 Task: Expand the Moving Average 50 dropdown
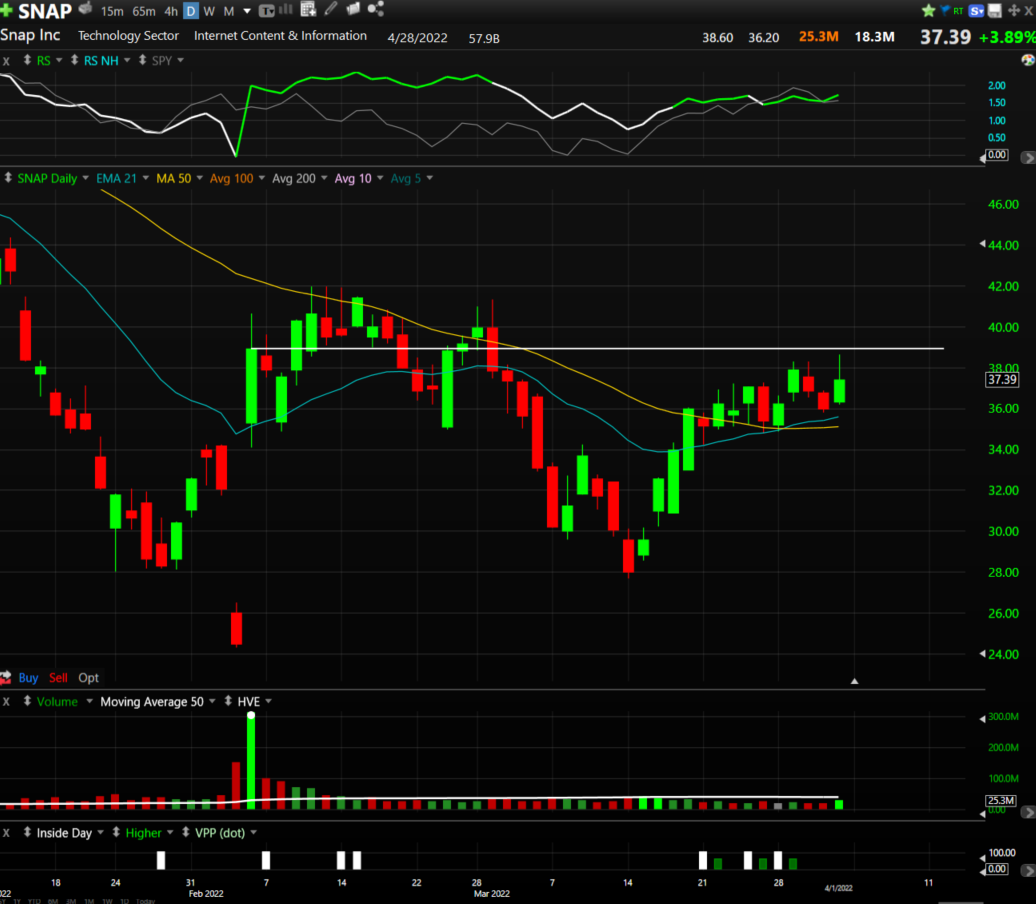(212, 701)
